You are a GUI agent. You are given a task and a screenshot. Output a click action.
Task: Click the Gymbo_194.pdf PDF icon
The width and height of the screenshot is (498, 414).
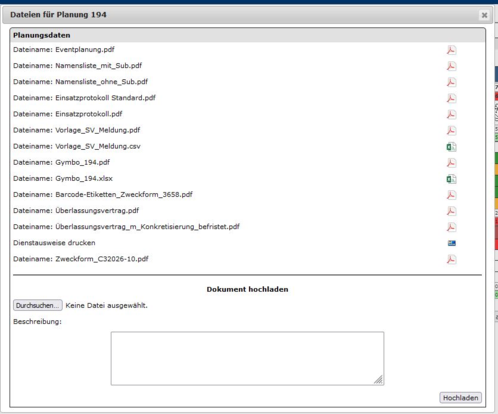[451, 163]
